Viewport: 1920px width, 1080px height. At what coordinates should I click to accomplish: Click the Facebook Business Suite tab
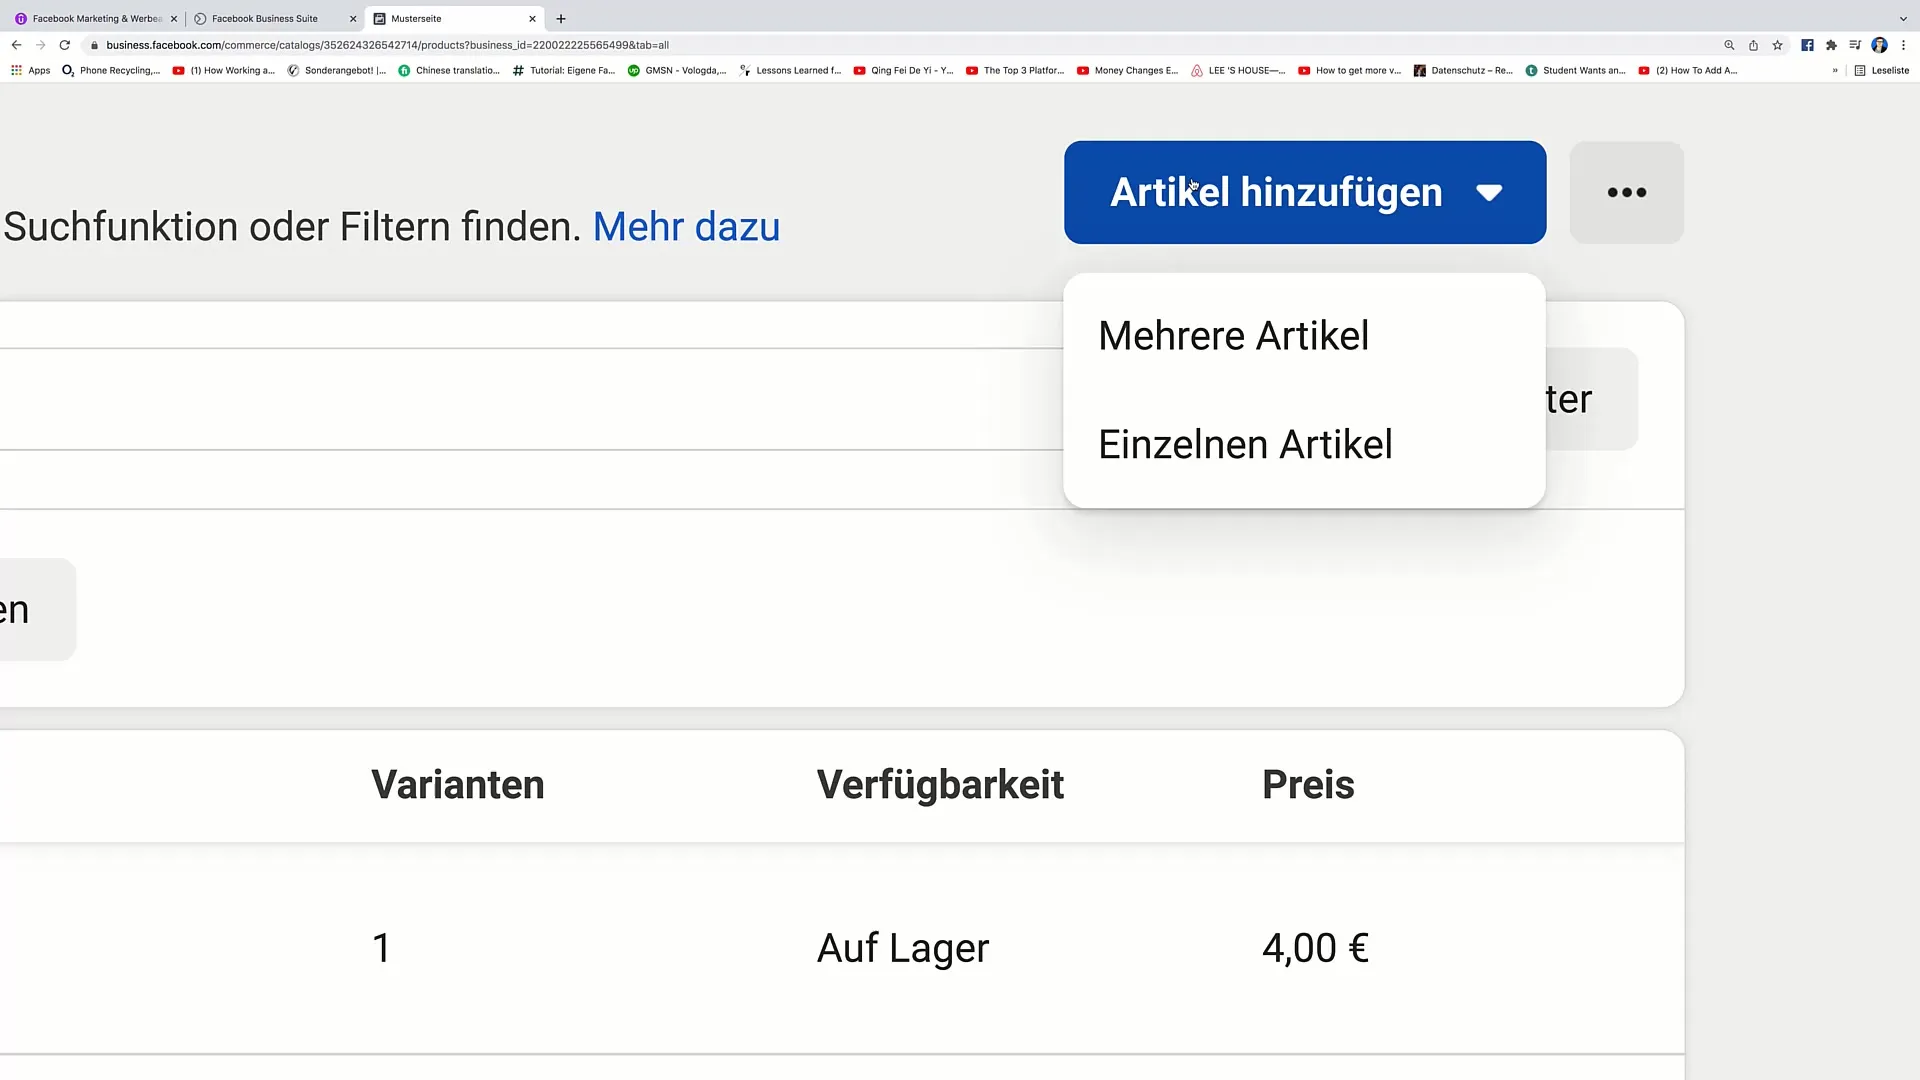[264, 17]
